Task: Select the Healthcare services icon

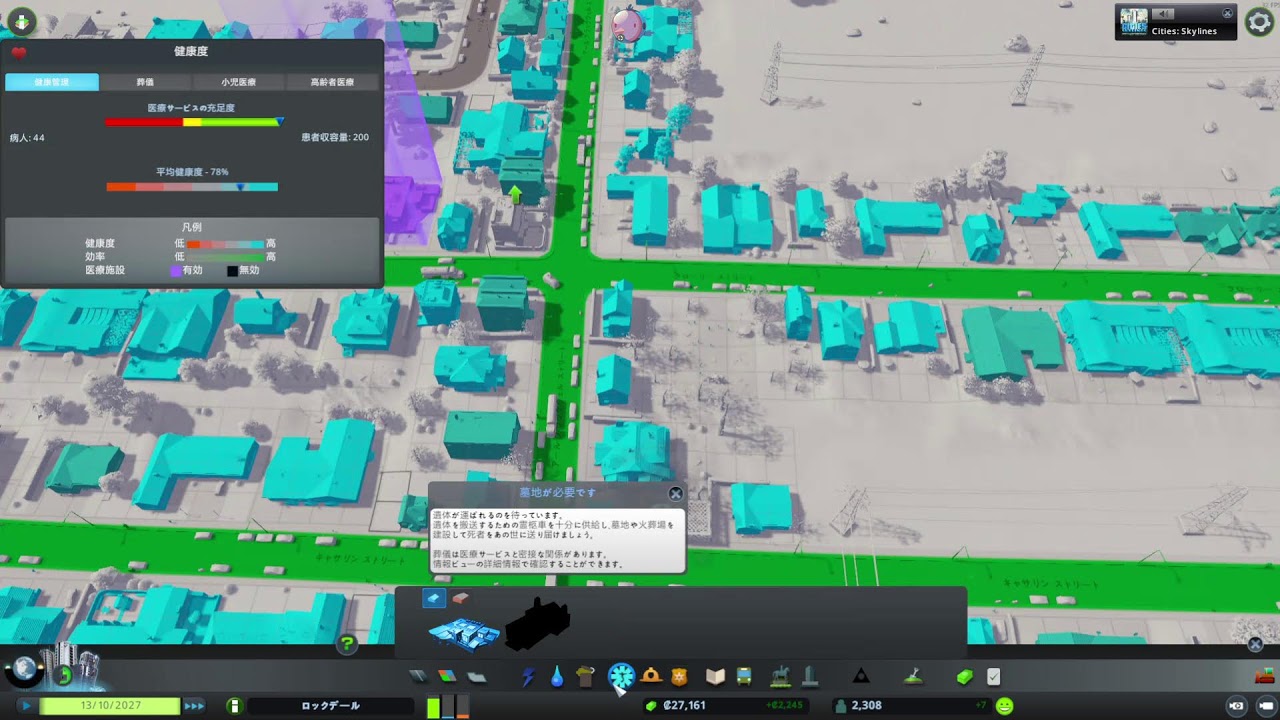Action: point(621,676)
